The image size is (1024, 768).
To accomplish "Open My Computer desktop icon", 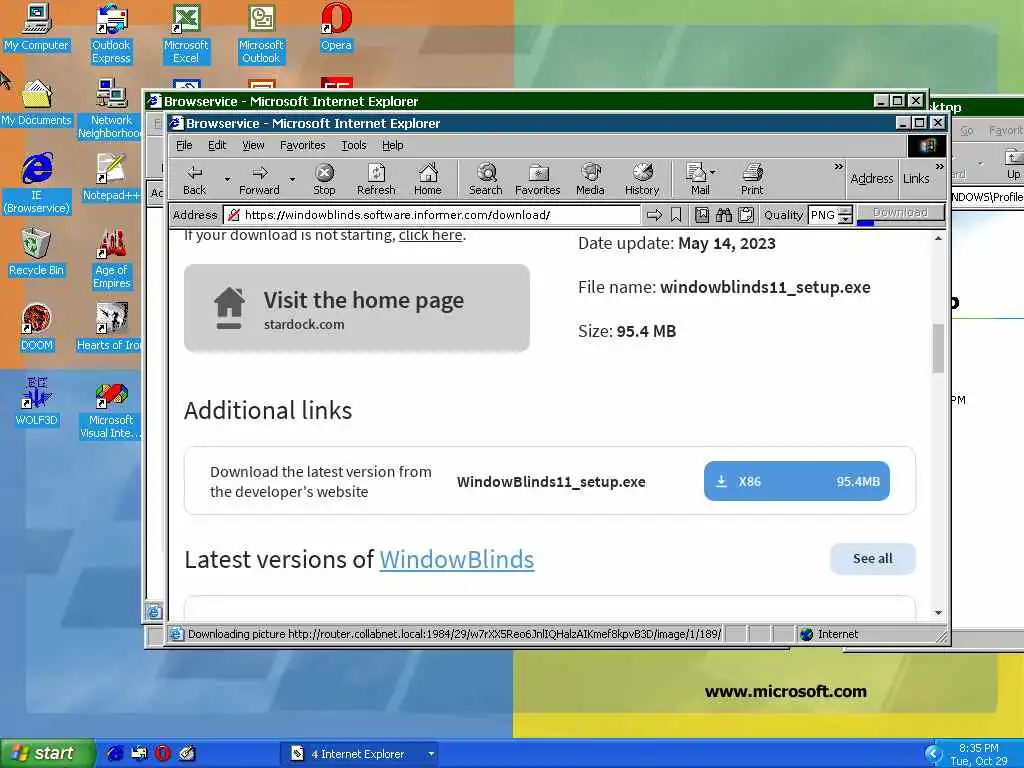I will coord(37,27).
